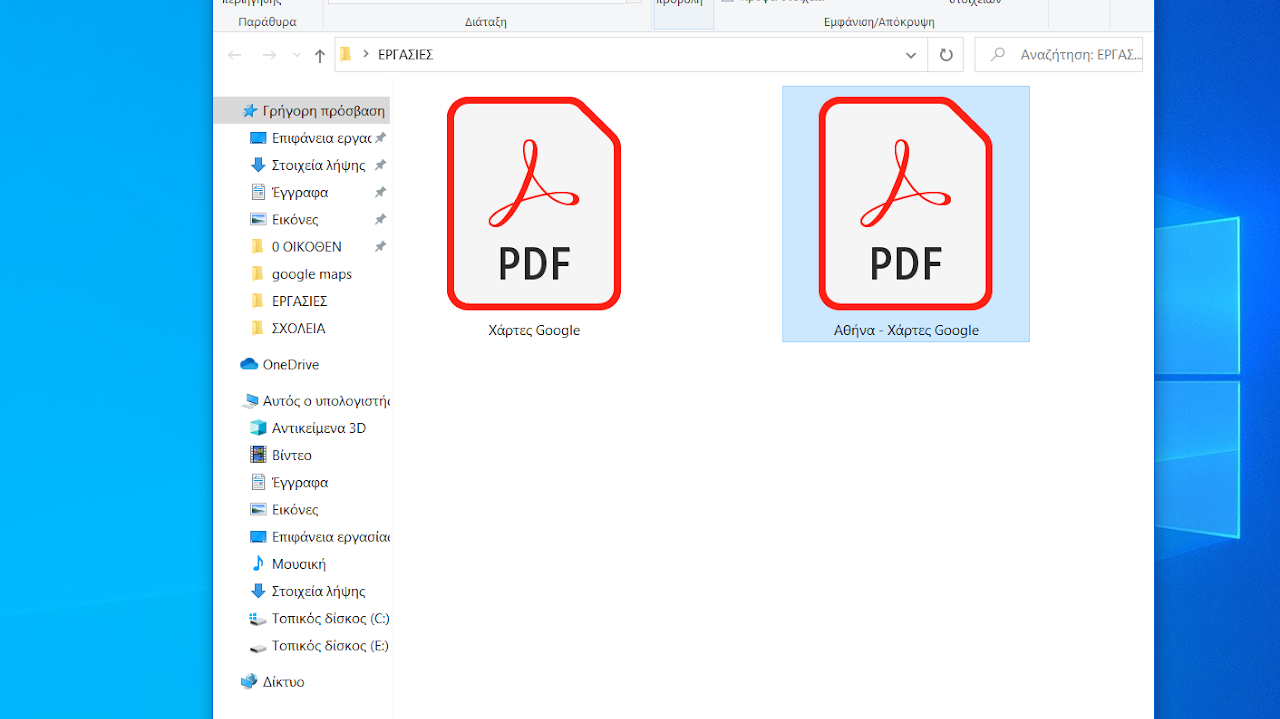Open the Μουσική folder
This screenshot has height=719, width=1280.
tap(288, 564)
